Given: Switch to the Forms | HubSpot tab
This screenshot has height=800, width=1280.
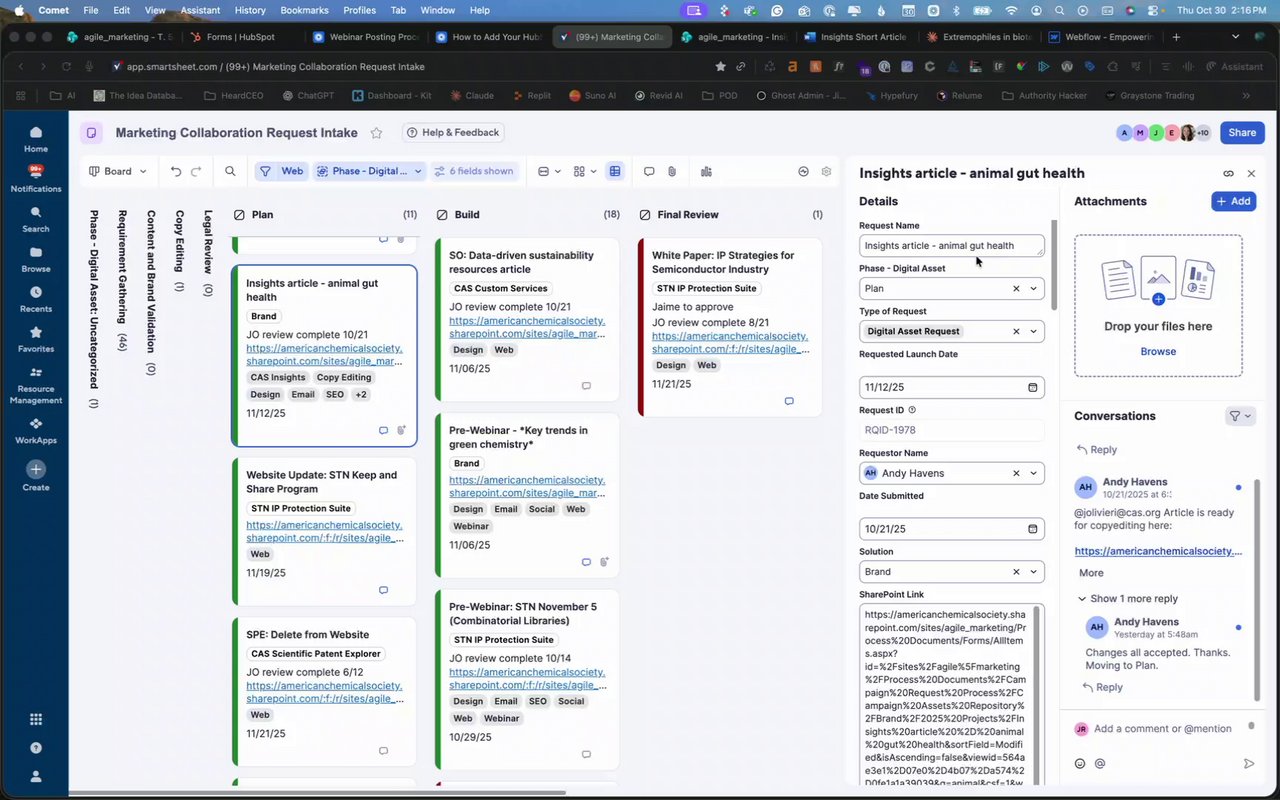Looking at the screenshot, I should pos(240,37).
